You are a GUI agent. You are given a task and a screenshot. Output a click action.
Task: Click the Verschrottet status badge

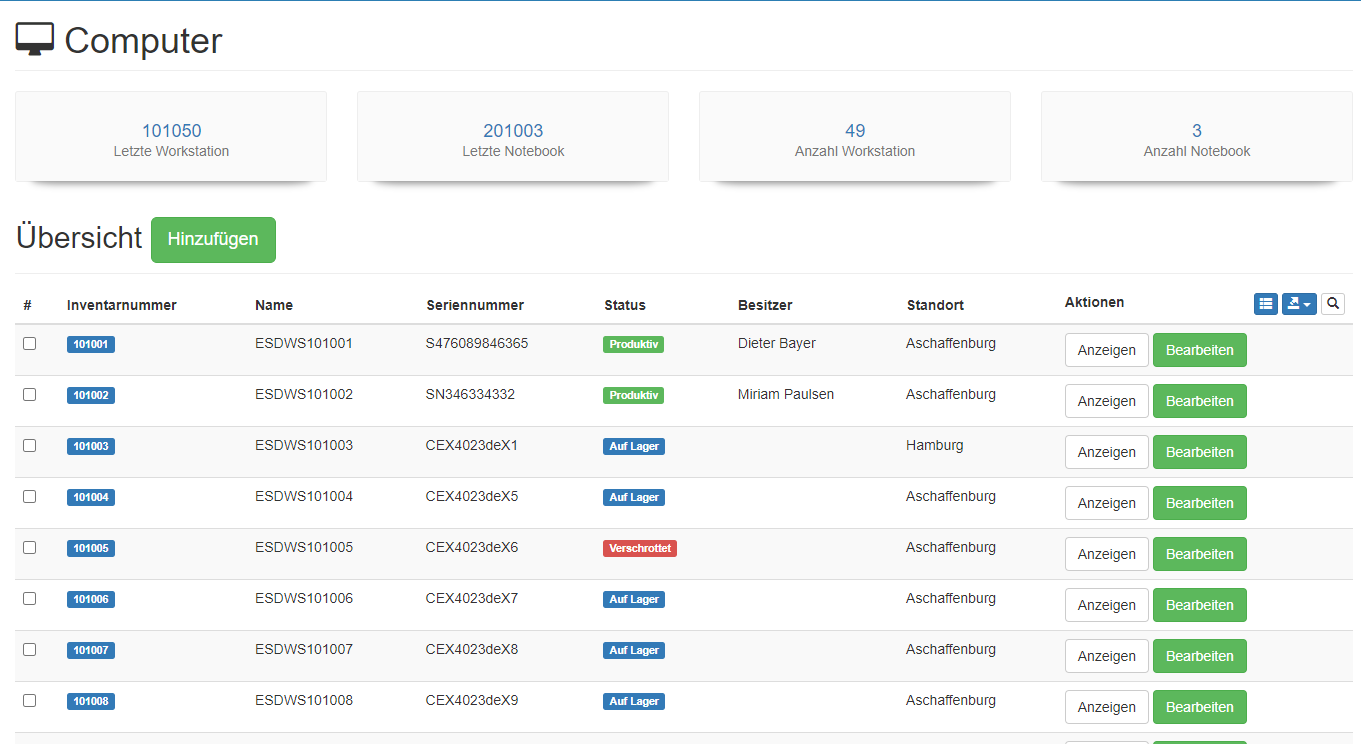coord(639,548)
